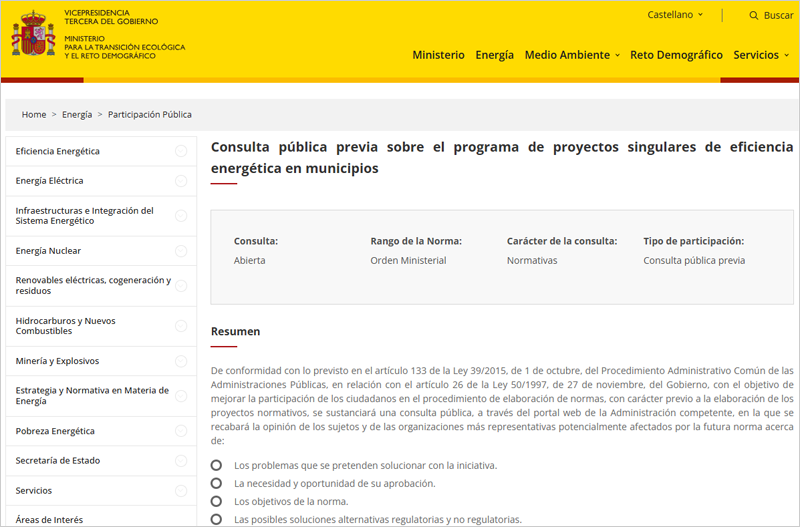Open the Energía top menu item
The height and width of the screenshot is (527, 800).
(x=494, y=55)
